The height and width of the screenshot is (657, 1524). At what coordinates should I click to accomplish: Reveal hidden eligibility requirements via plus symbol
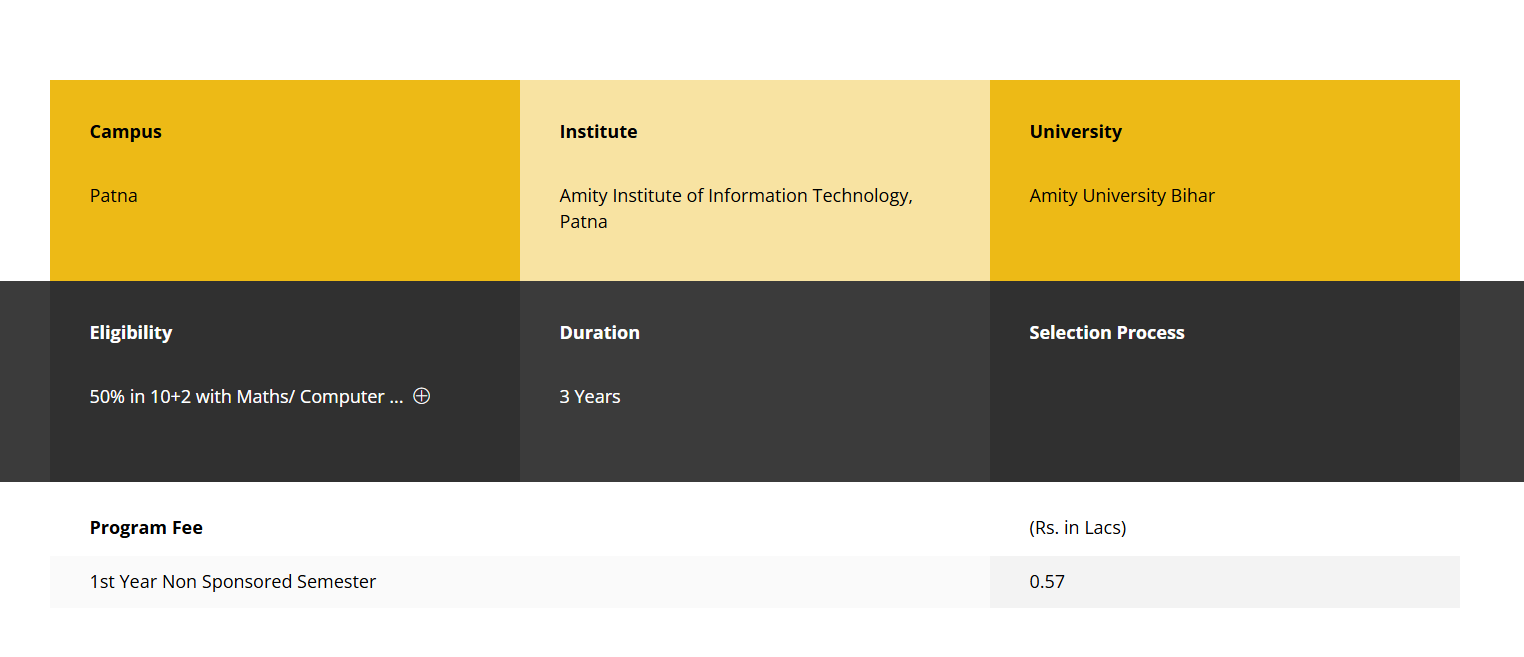click(421, 396)
